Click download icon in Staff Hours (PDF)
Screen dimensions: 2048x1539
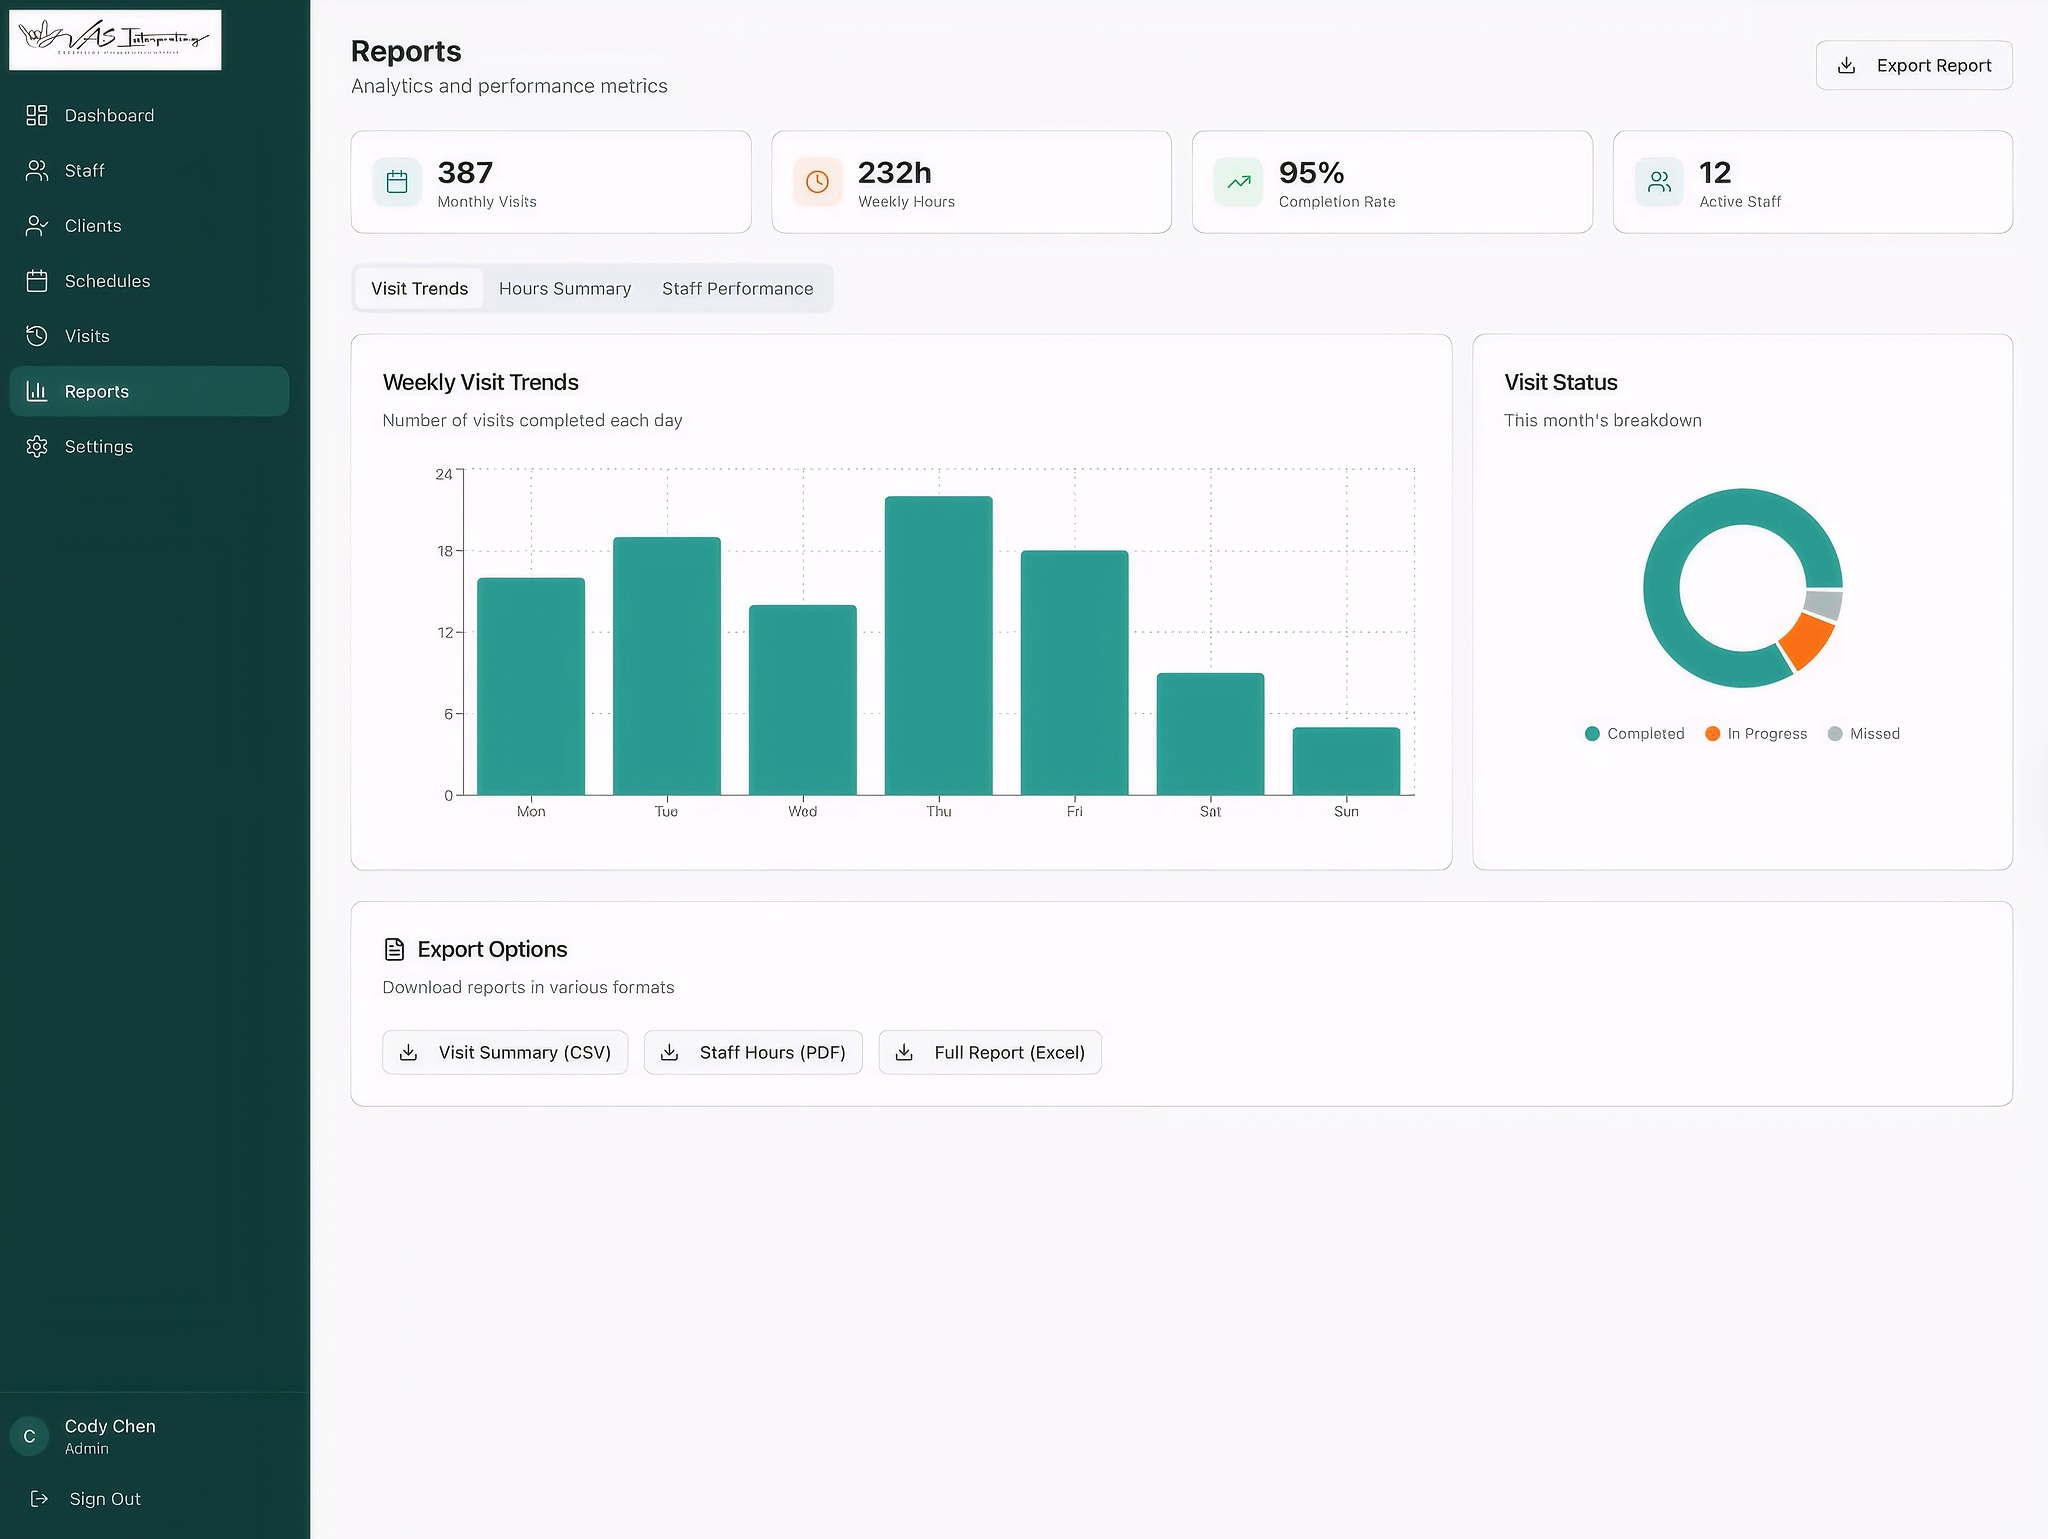point(670,1052)
